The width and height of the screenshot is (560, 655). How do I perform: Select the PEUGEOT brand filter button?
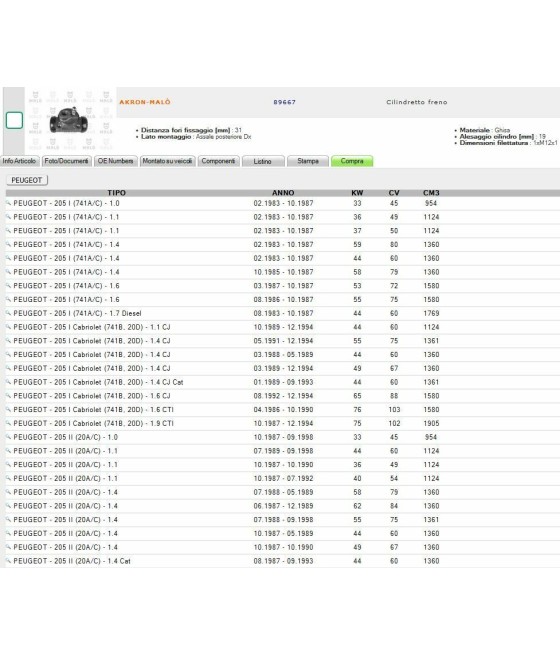(27, 180)
